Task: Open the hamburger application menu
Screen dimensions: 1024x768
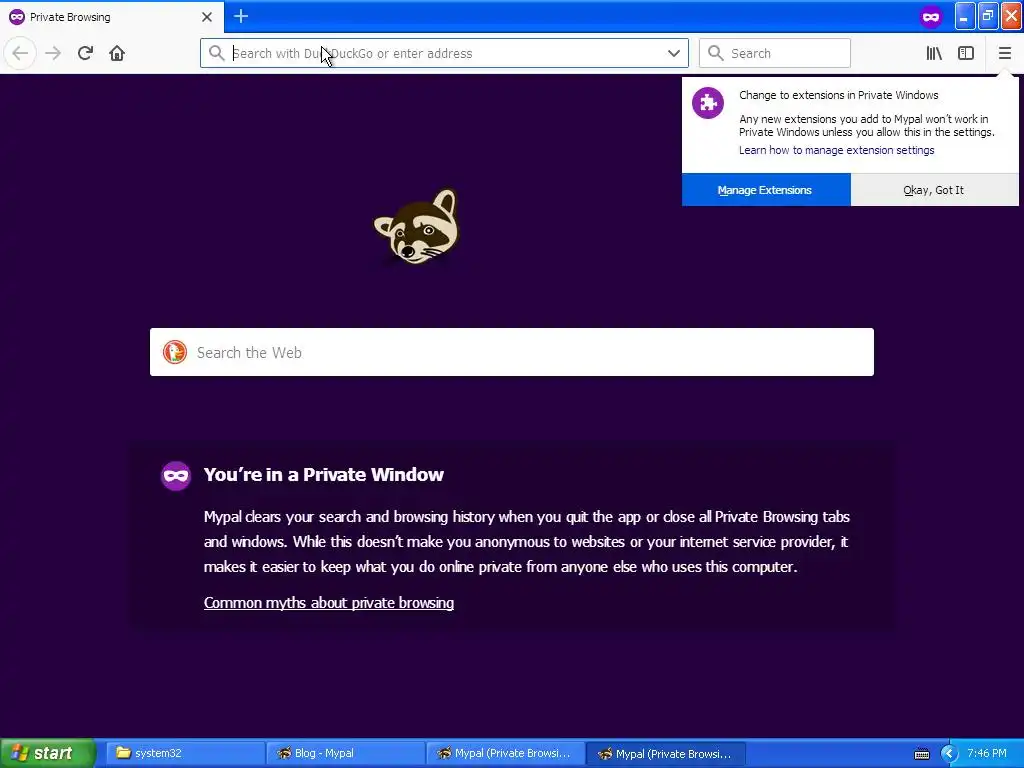Action: pyautogui.click(x=1004, y=53)
